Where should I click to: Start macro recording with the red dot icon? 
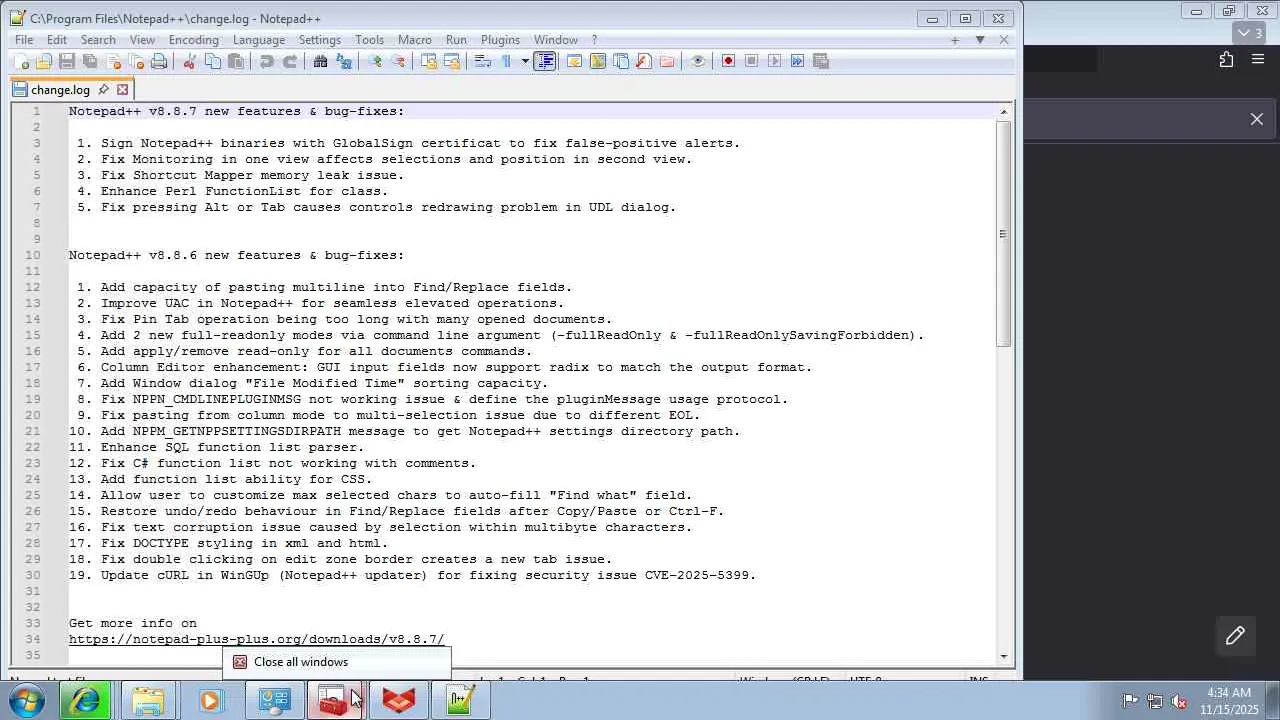tap(728, 61)
